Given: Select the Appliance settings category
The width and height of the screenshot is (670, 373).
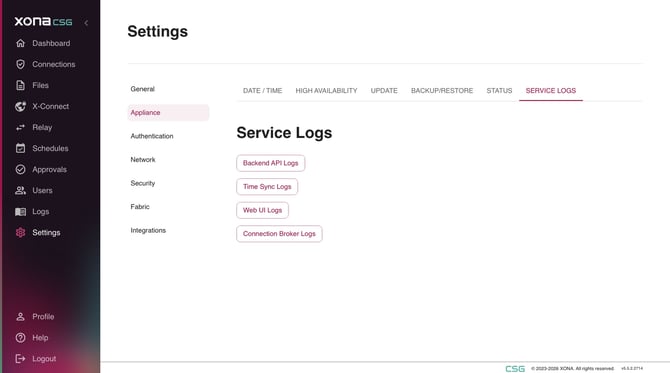Looking at the screenshot, I should 168,112.
